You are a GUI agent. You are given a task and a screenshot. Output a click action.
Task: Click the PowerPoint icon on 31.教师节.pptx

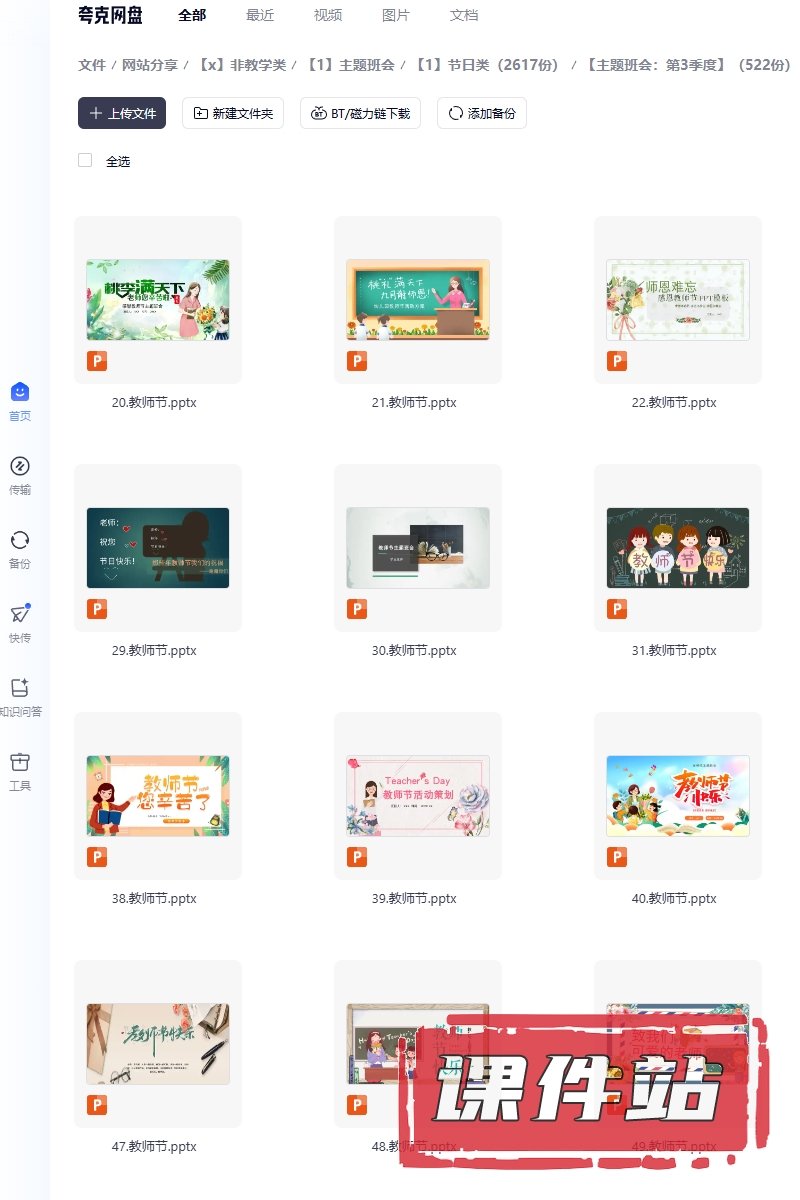click(617, 609)
